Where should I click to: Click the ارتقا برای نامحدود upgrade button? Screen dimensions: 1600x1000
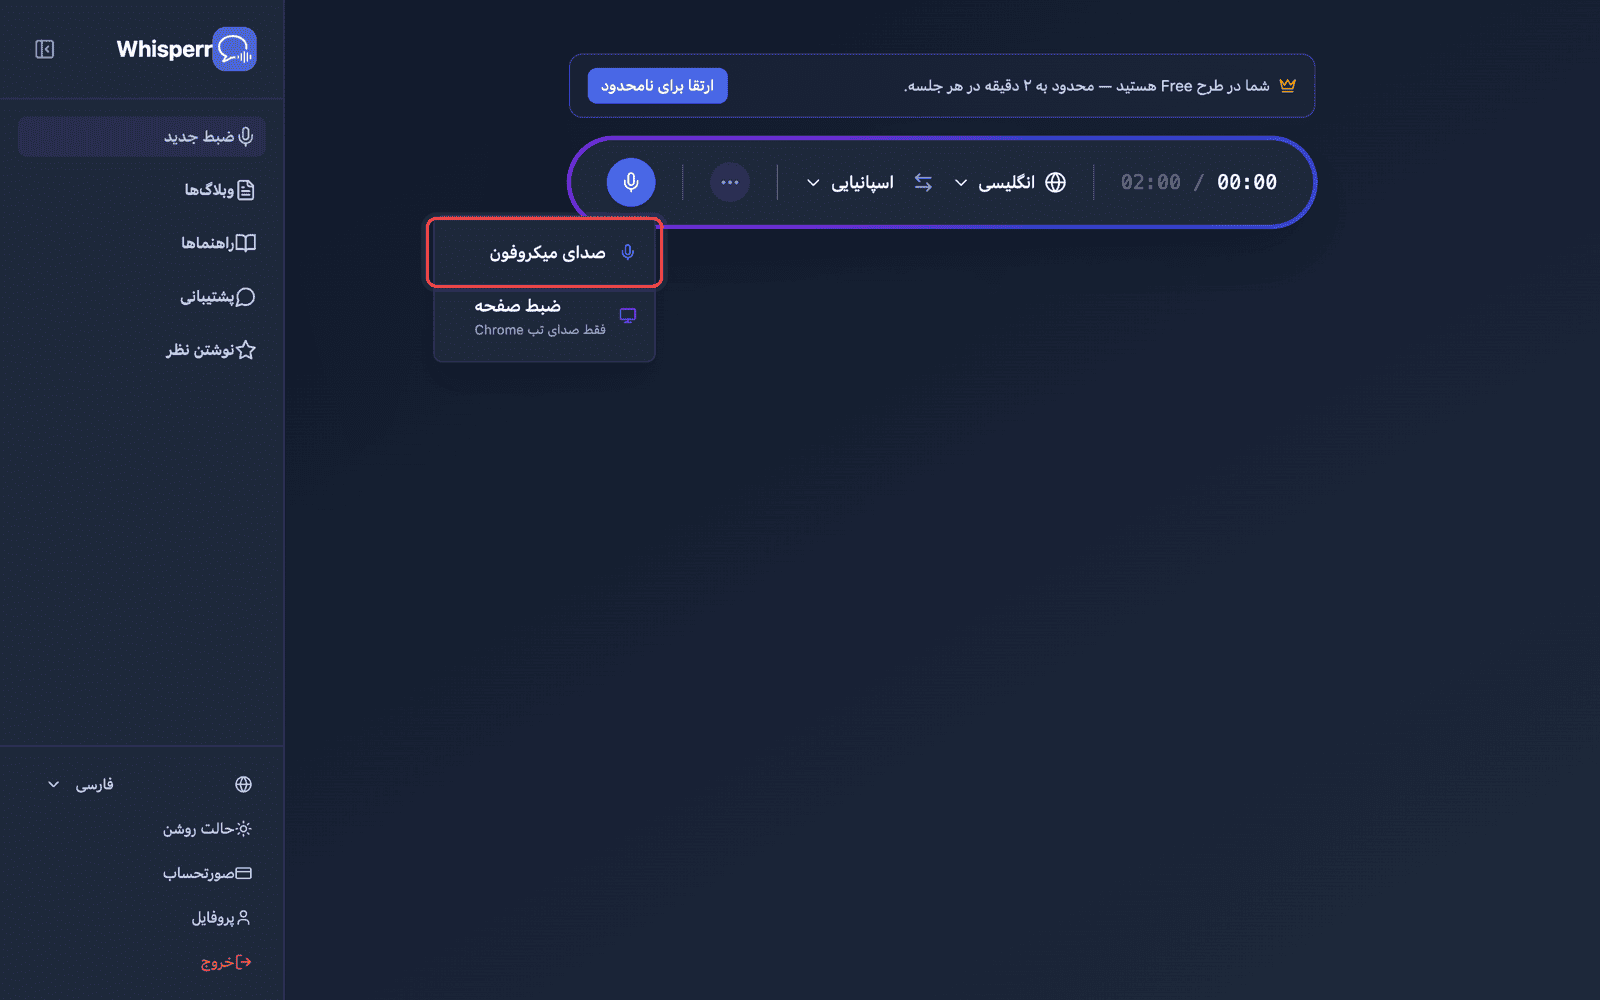point(657,86)
